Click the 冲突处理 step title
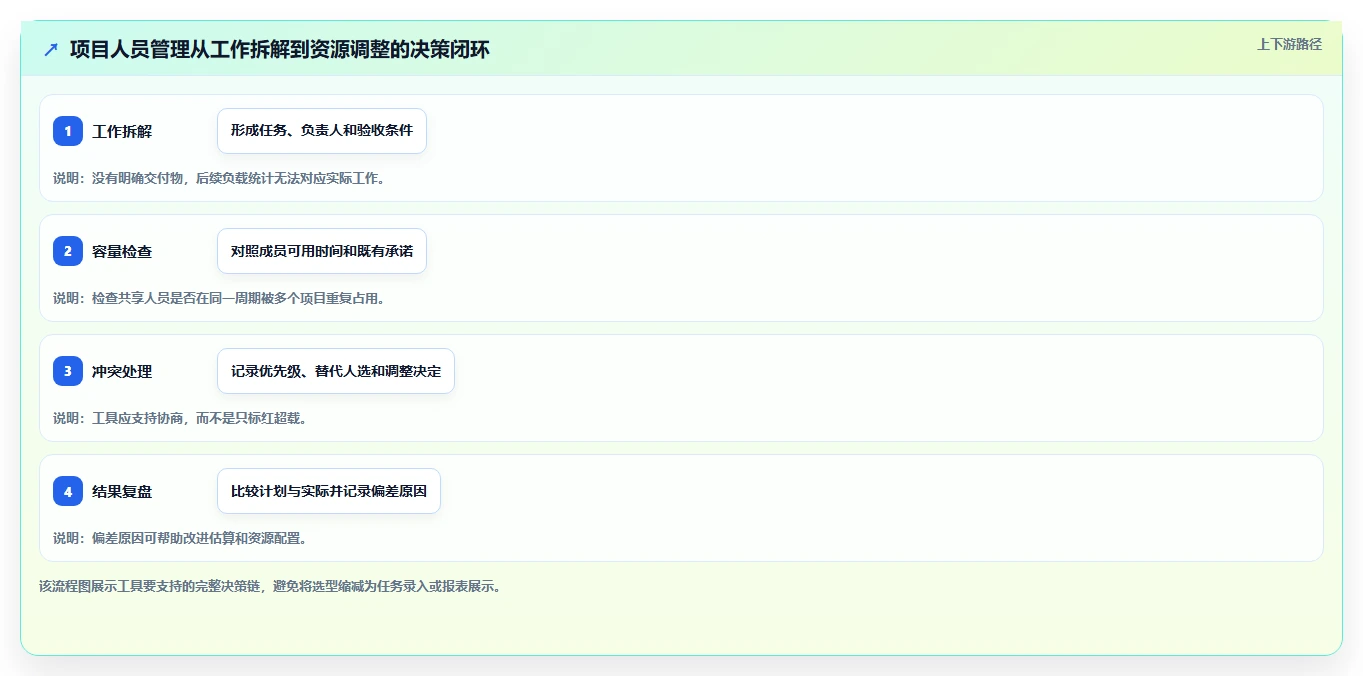1363x676 pixels. click(122, 372)
